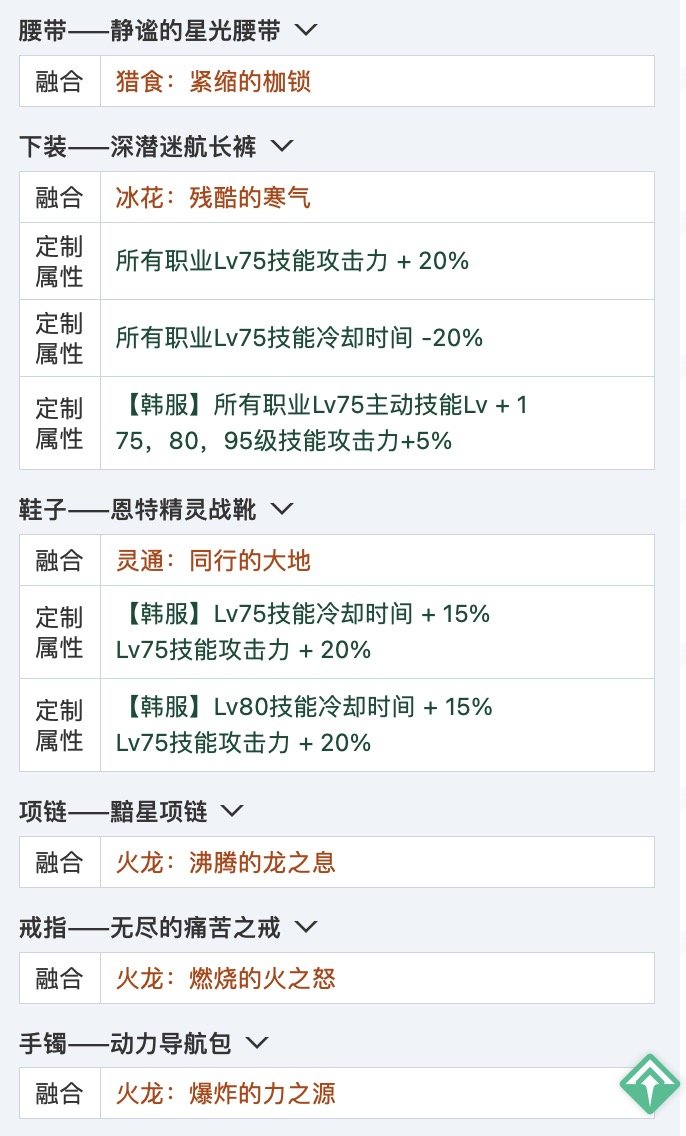The image size is (686, 1136).
Task: Collapse the 下装——深潜迷航长裤 section
Action: tap(282, 146)
